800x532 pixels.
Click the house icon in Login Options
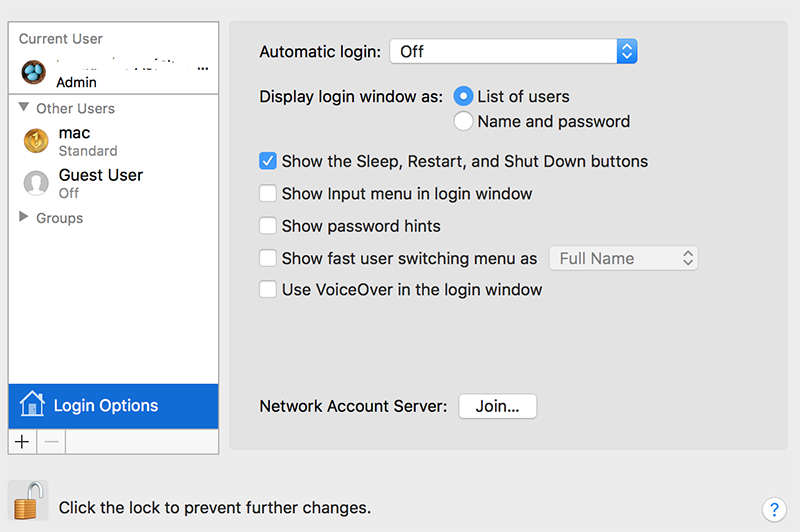click(x=32, y=405)
